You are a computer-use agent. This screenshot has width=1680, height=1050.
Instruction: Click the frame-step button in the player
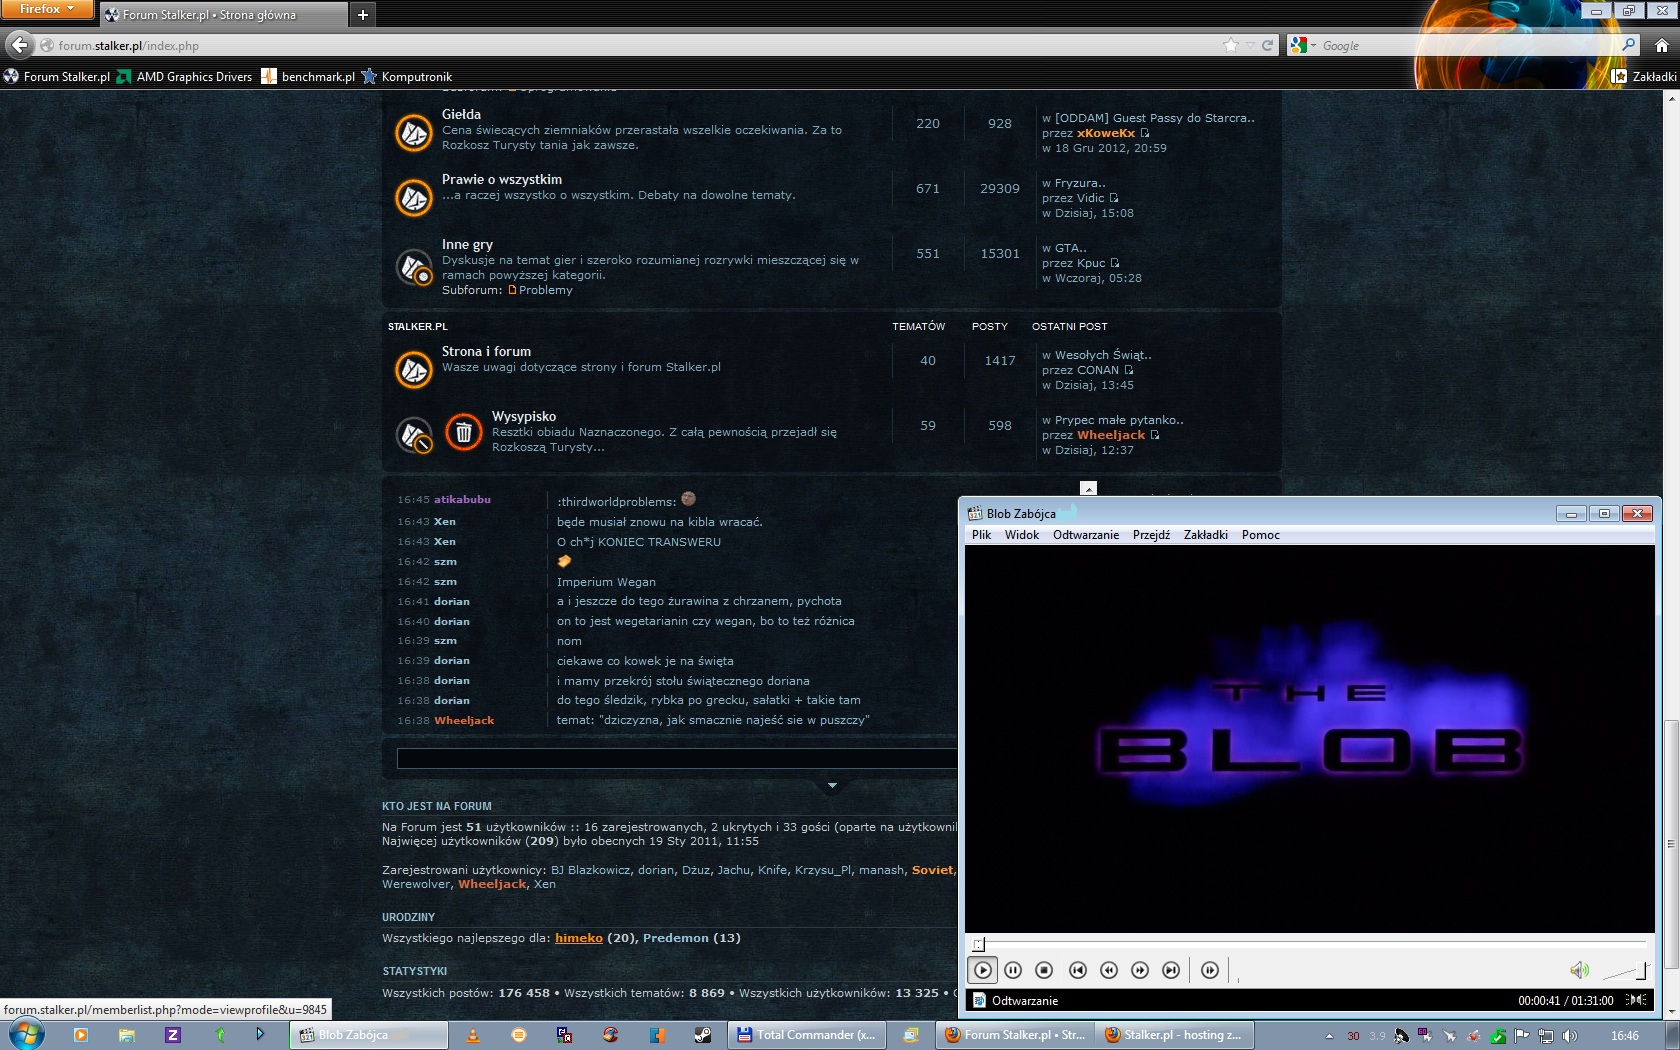click(x=1210, y=970)
